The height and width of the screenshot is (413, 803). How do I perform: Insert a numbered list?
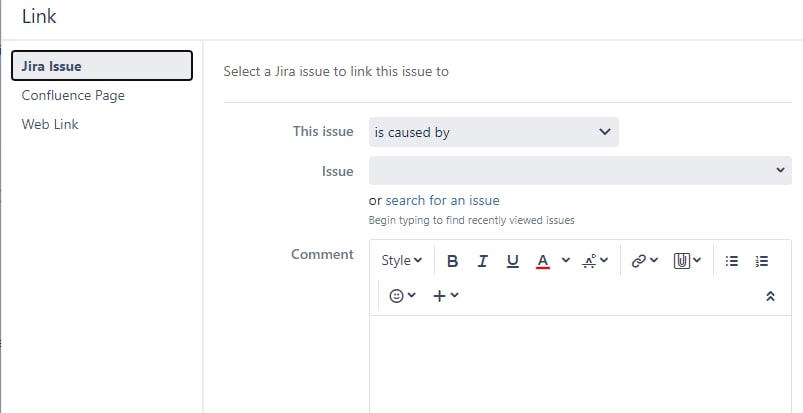(x=762, y=261)
